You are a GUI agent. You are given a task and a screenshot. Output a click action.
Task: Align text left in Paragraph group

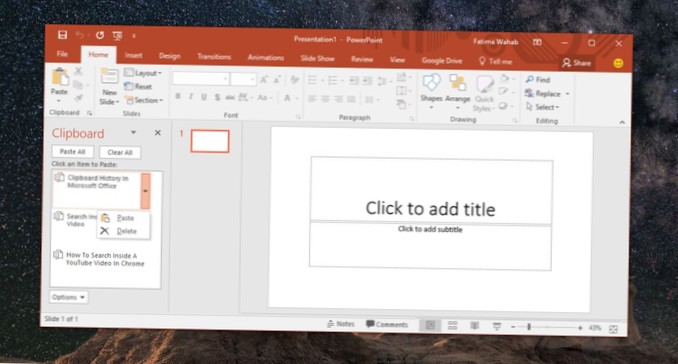tap(312, 99)
